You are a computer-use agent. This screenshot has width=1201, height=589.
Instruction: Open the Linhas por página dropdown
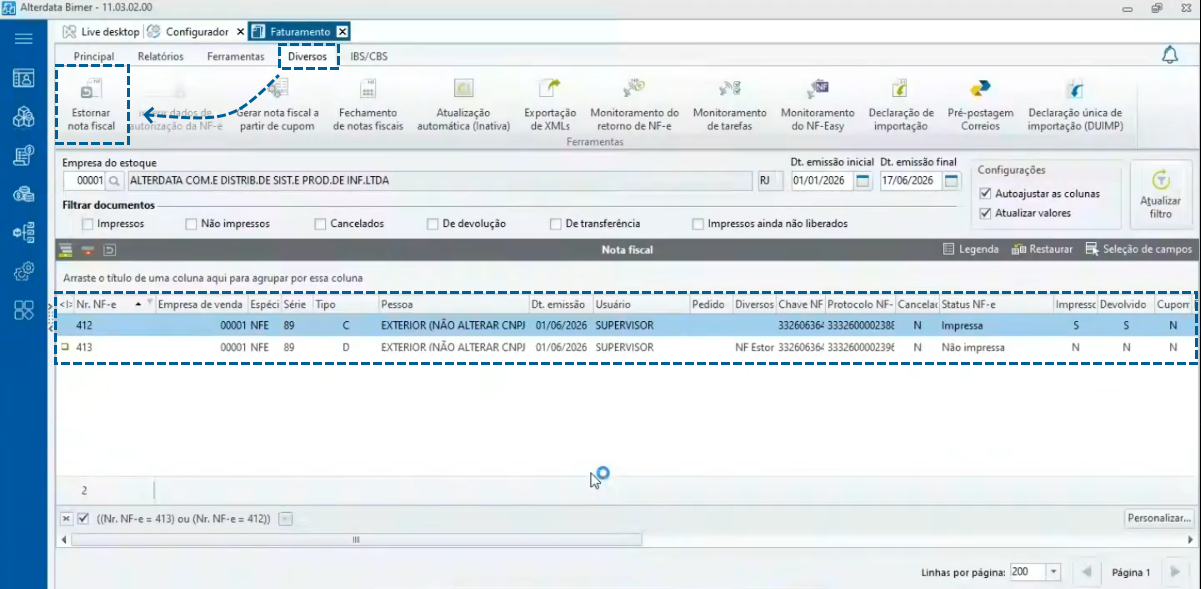(x=1053, y=572)
